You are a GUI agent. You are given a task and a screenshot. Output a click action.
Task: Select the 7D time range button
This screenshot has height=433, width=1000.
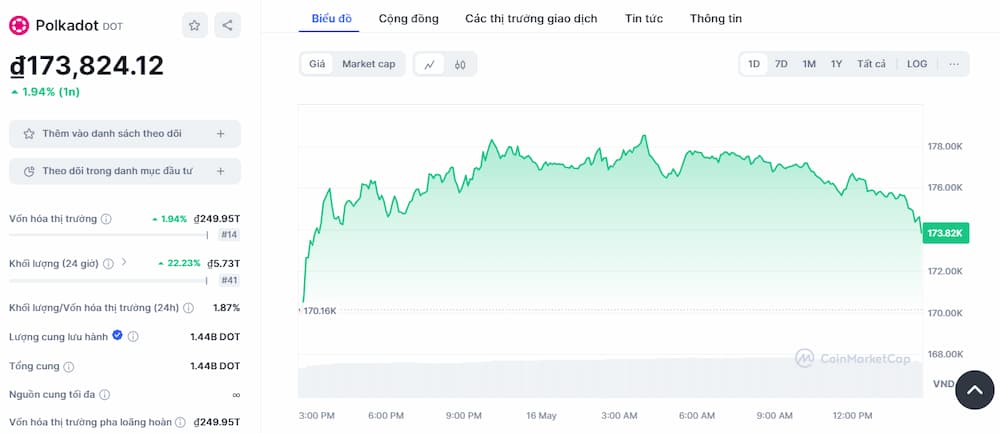click(x=781, y=64)
